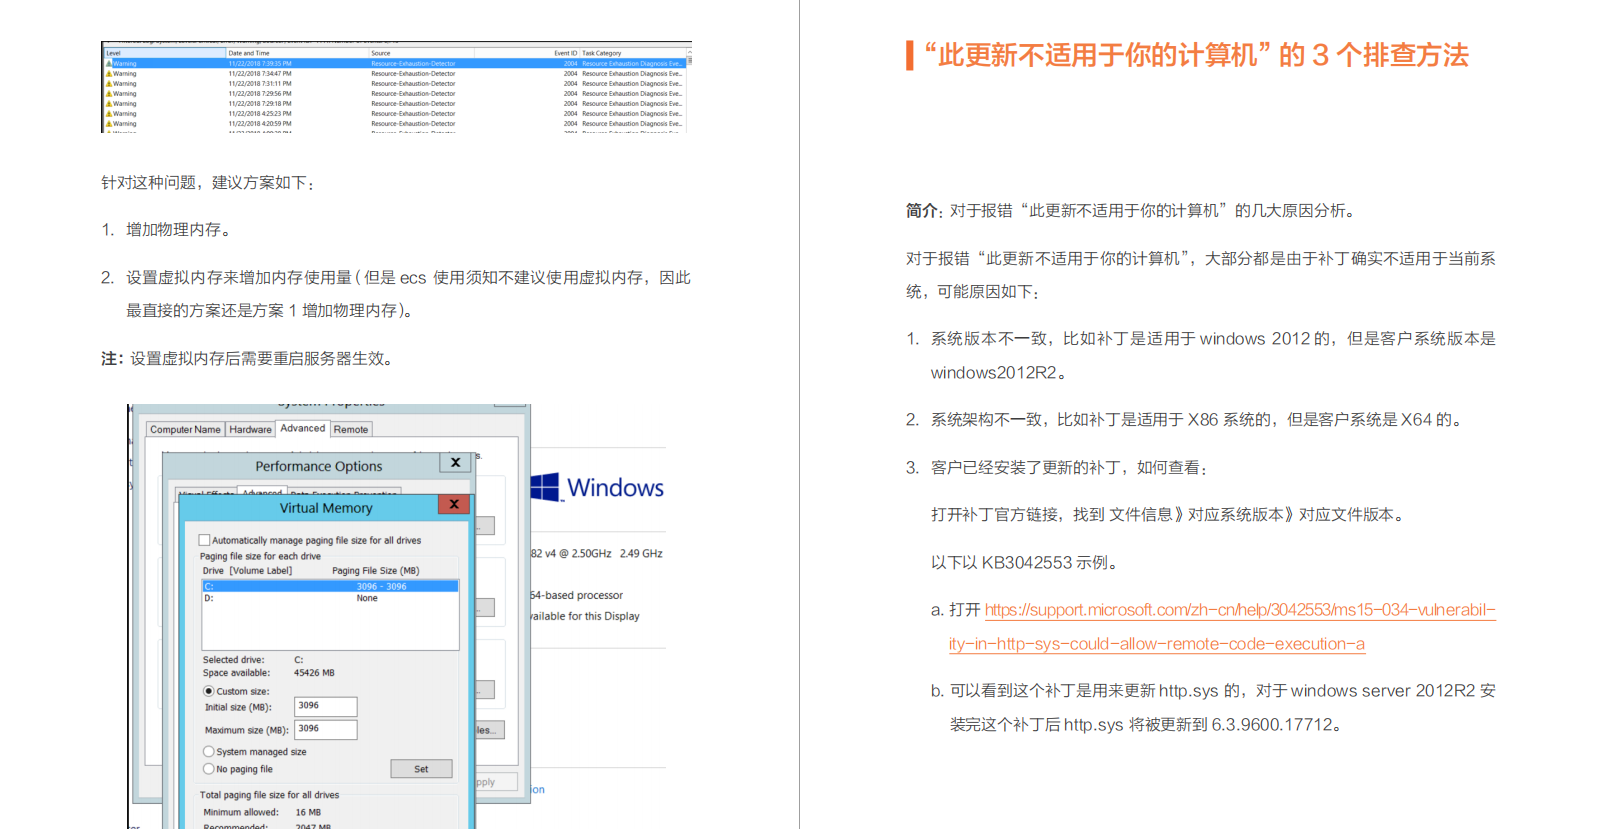1601x829 pixels.
Task: Click the Task Category column header
Action: [633, 53]
